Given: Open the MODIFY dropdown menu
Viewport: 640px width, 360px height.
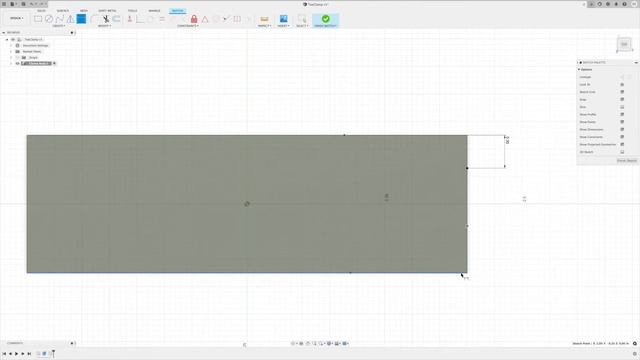Looking at the screenshot, I should pos(104,26).
